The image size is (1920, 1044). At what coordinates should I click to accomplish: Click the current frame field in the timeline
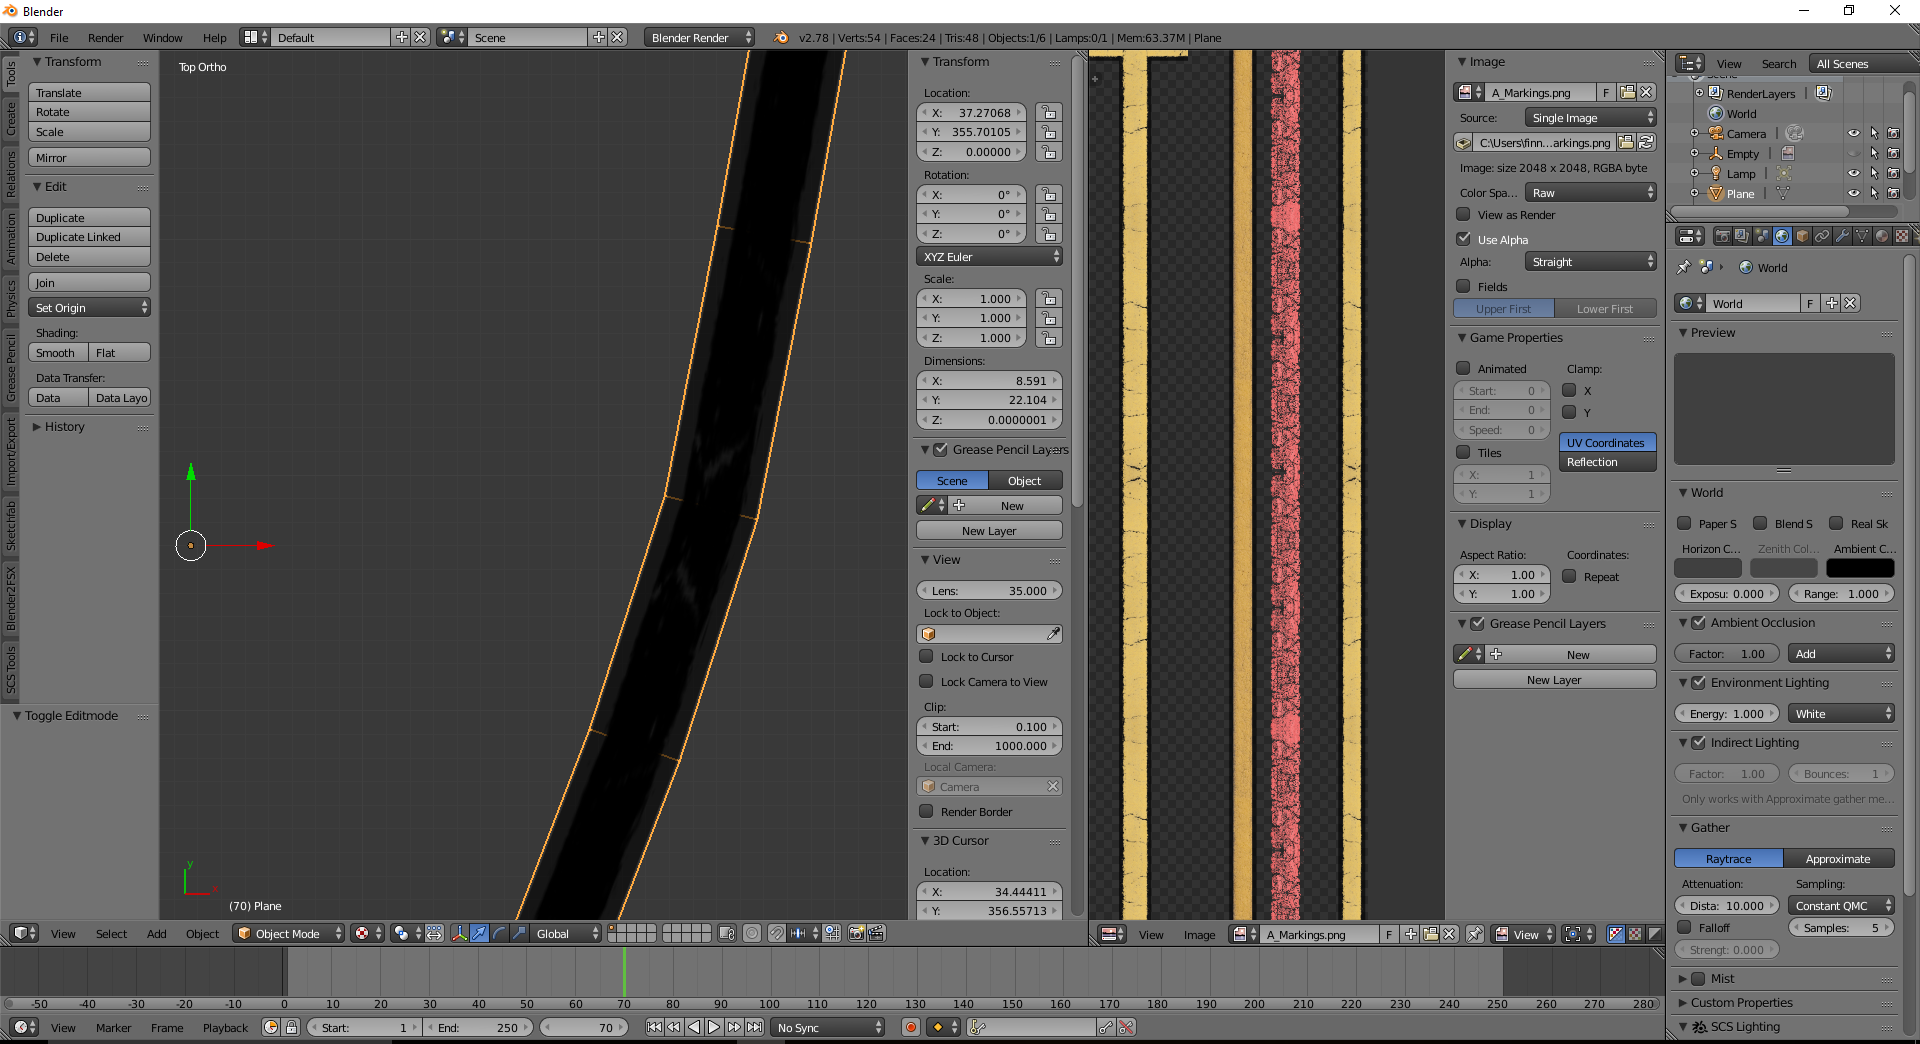tap(584, 1027)
